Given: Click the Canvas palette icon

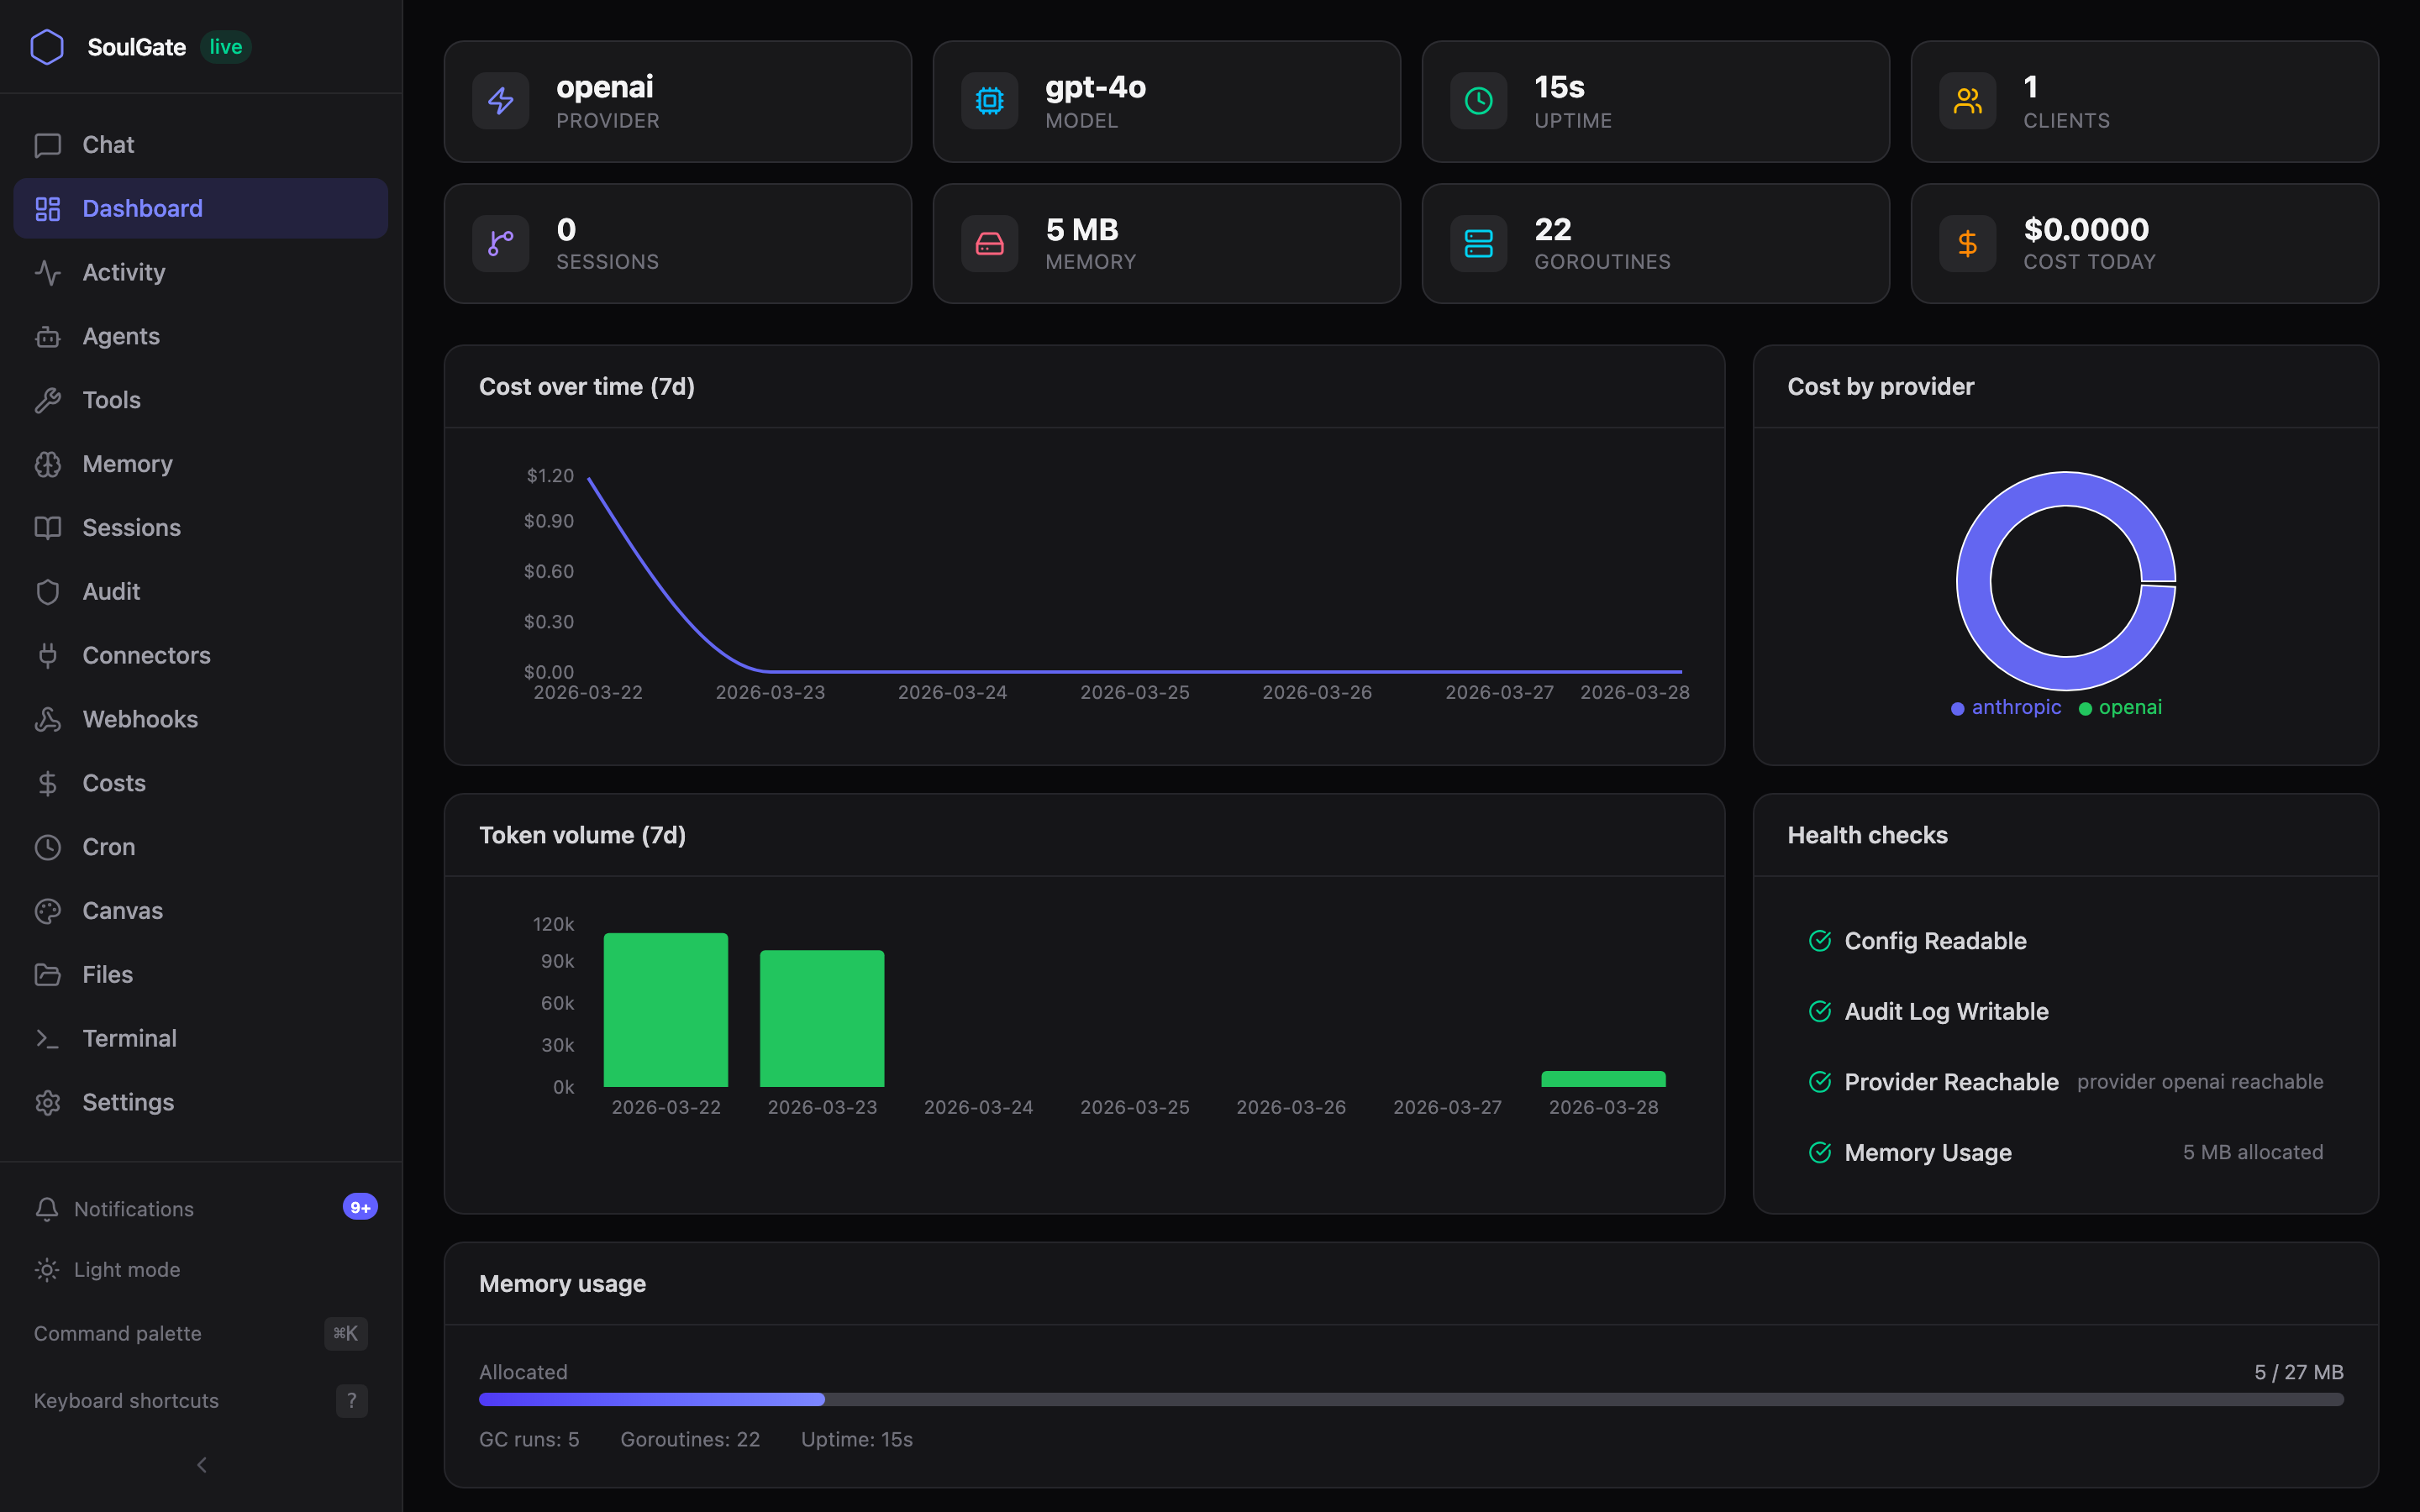Looking at the screenshot, I should (48, 911).
